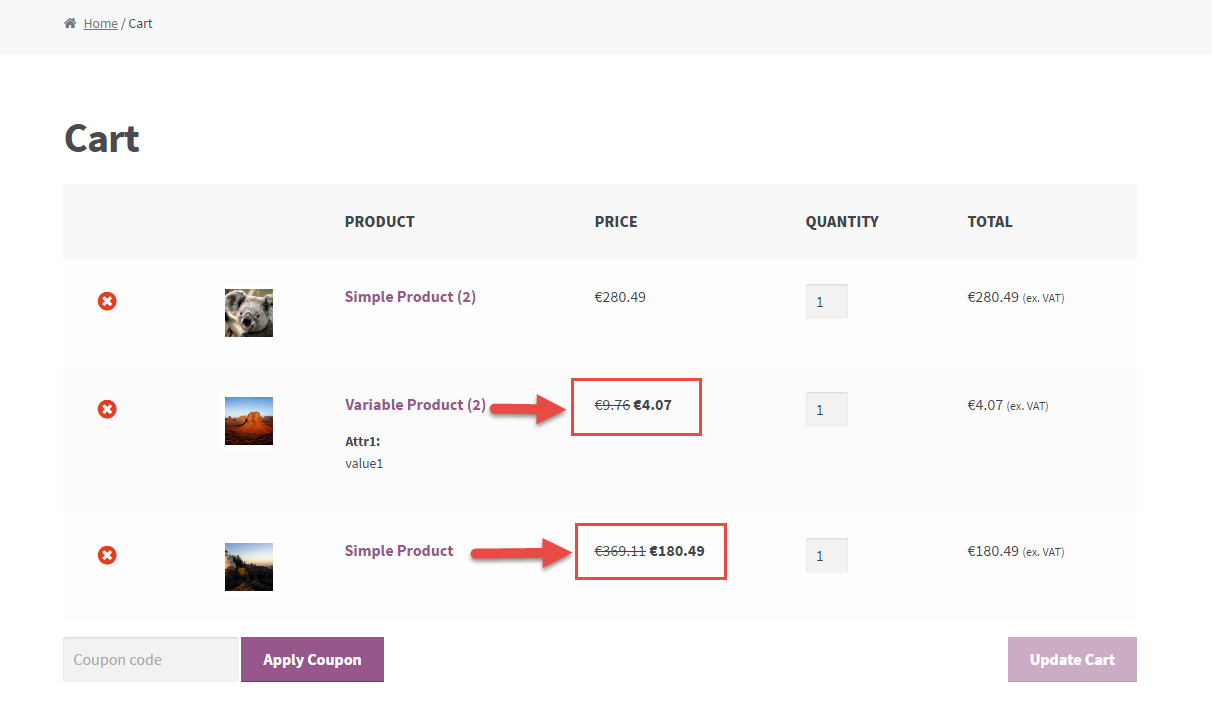Click the home icon in breadcrumb
1212x708 pixels.
(70, 23)
